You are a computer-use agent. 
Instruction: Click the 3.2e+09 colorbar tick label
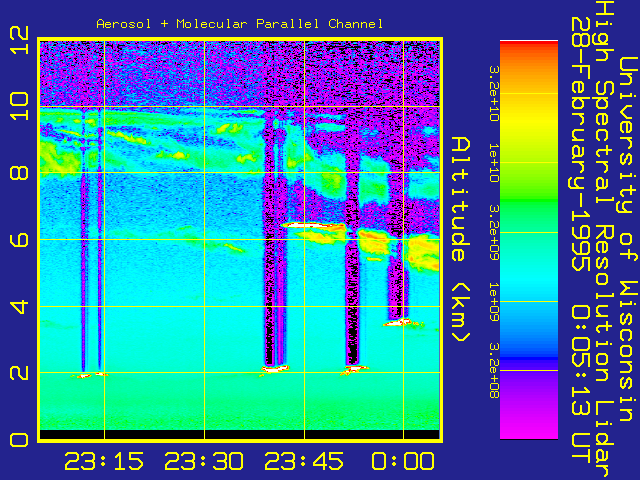coord(493,233)
